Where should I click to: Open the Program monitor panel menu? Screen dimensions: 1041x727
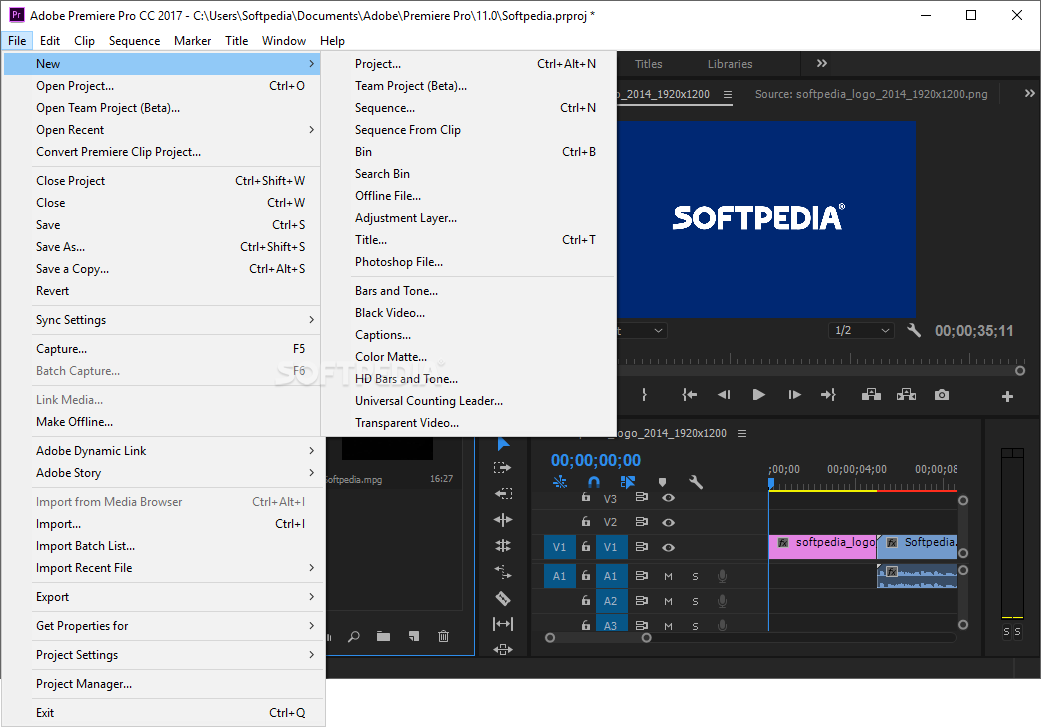pyautogui.click(x=728, y=94)
